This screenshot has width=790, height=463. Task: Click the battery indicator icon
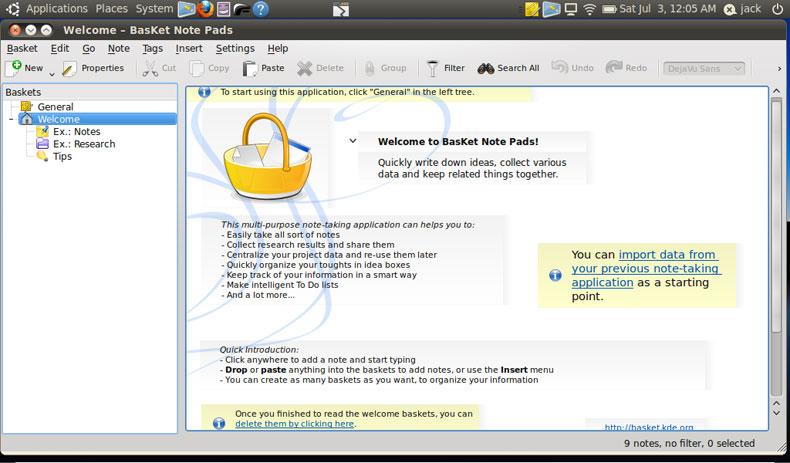tap(609, 9)
